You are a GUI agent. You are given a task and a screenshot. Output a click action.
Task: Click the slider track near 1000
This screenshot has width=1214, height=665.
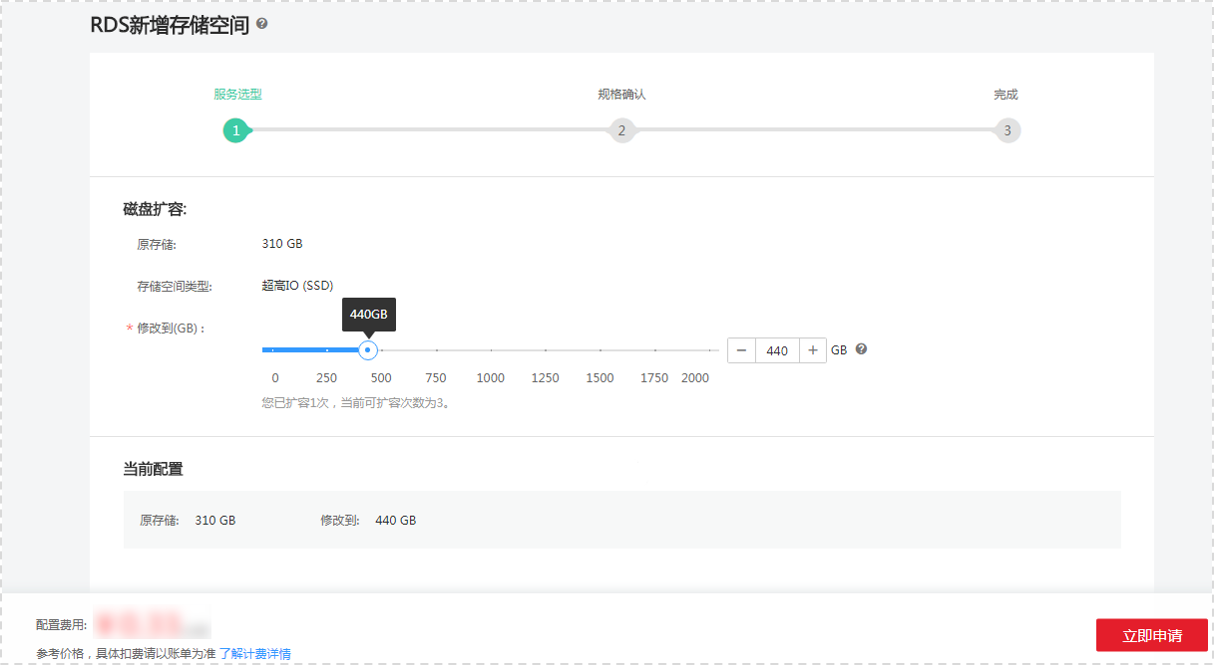pos(491,350)
